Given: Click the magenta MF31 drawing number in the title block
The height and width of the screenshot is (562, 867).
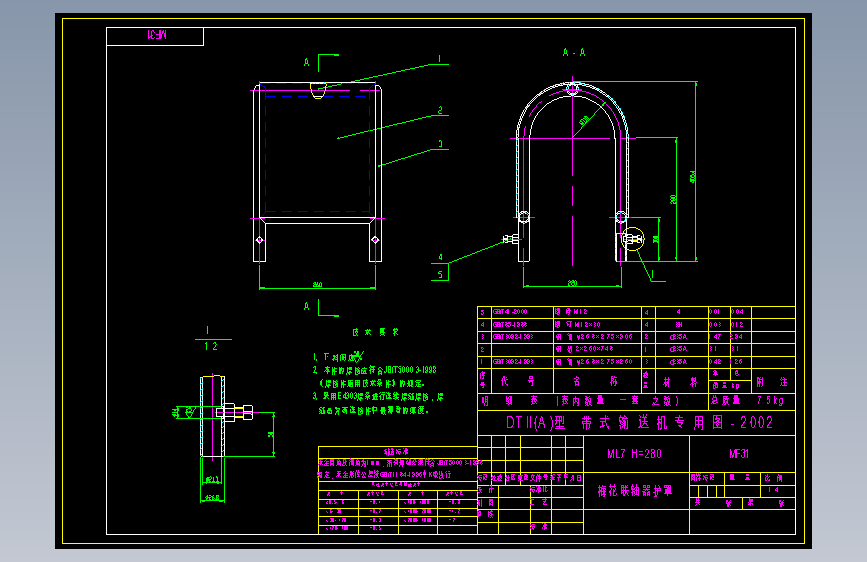Looking at the screenshot, I should [x=739, y=454].
